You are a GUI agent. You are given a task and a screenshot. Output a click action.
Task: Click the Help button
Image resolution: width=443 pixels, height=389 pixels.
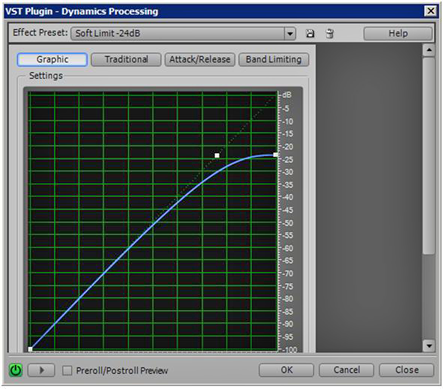click(x=398, y=33)
